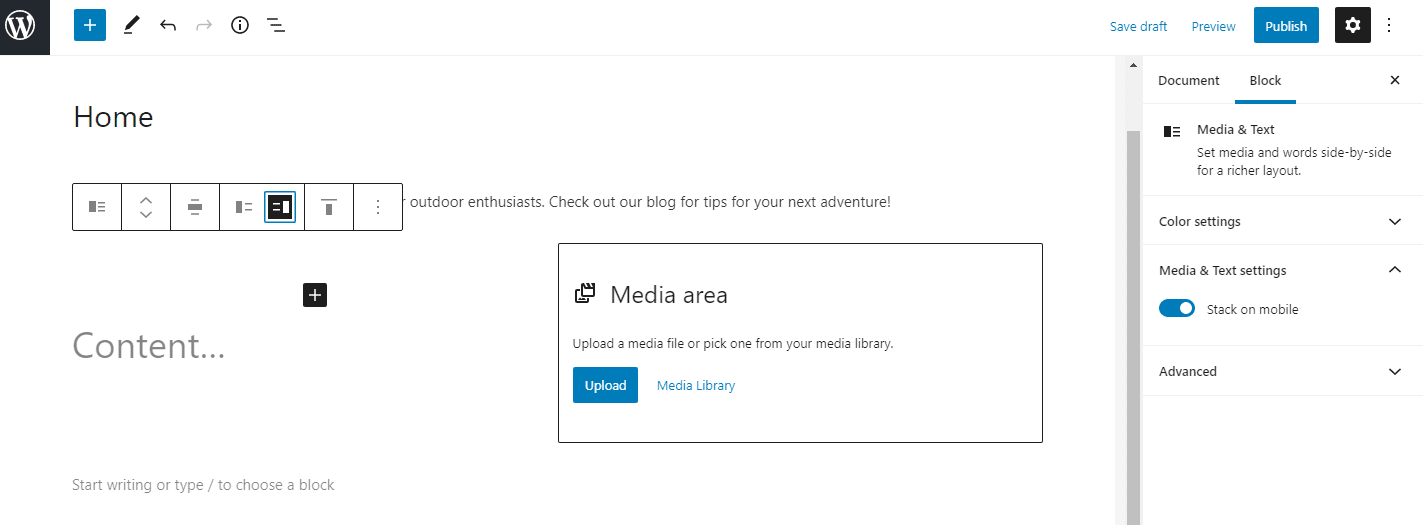Switch to the Document tab
This screenshot has height=525, width=1423.
click(1188, 80)
